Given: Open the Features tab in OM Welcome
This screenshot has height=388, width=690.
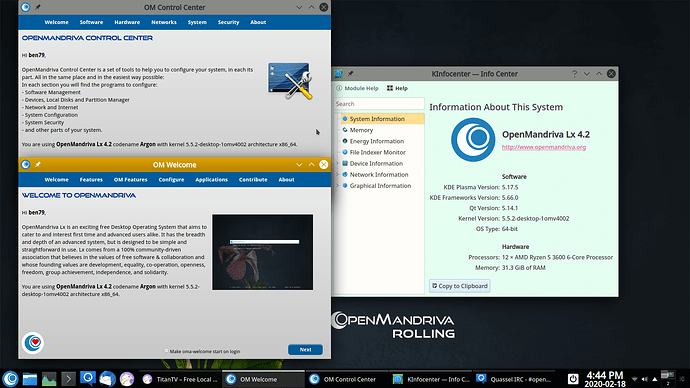Looking at the screenshot, I should pyautogui.click(x=91, y=179).
